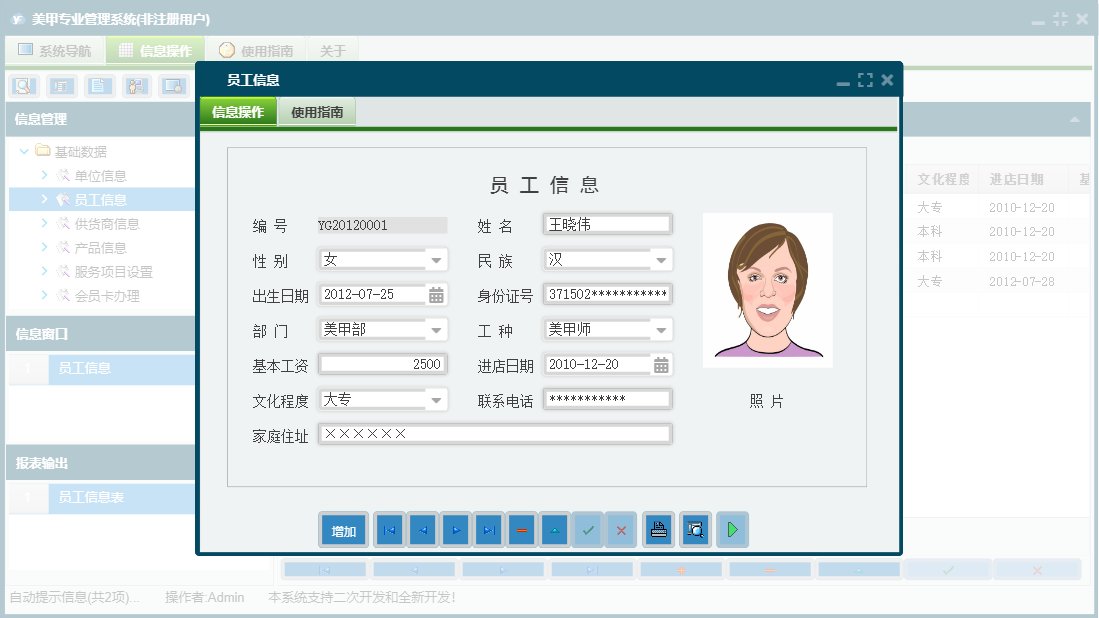The height and width of the screenshot is (618, 1099).
Task: Open the calendar picker beside 进店日期
Action: pyautogui.click(x=660, y=364)
